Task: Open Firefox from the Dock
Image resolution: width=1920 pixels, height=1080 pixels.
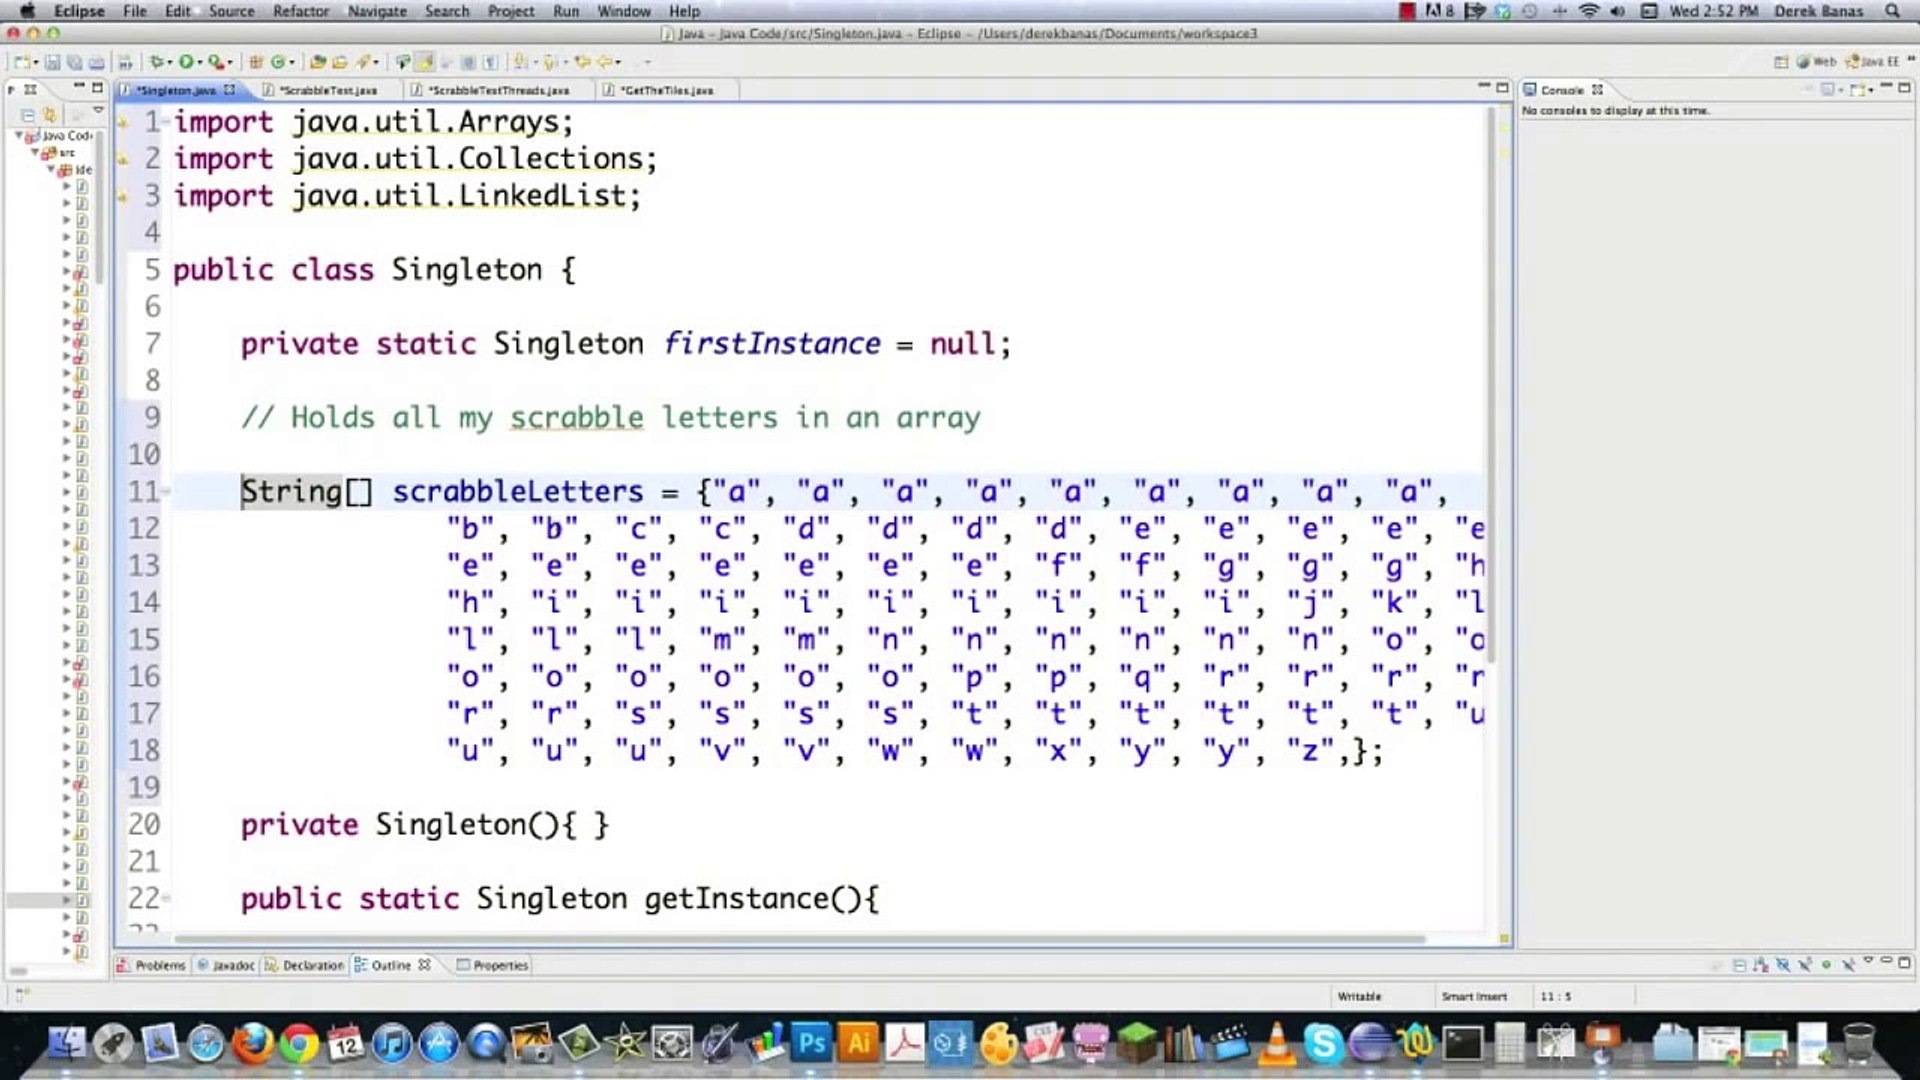Action: [252, 1044]
